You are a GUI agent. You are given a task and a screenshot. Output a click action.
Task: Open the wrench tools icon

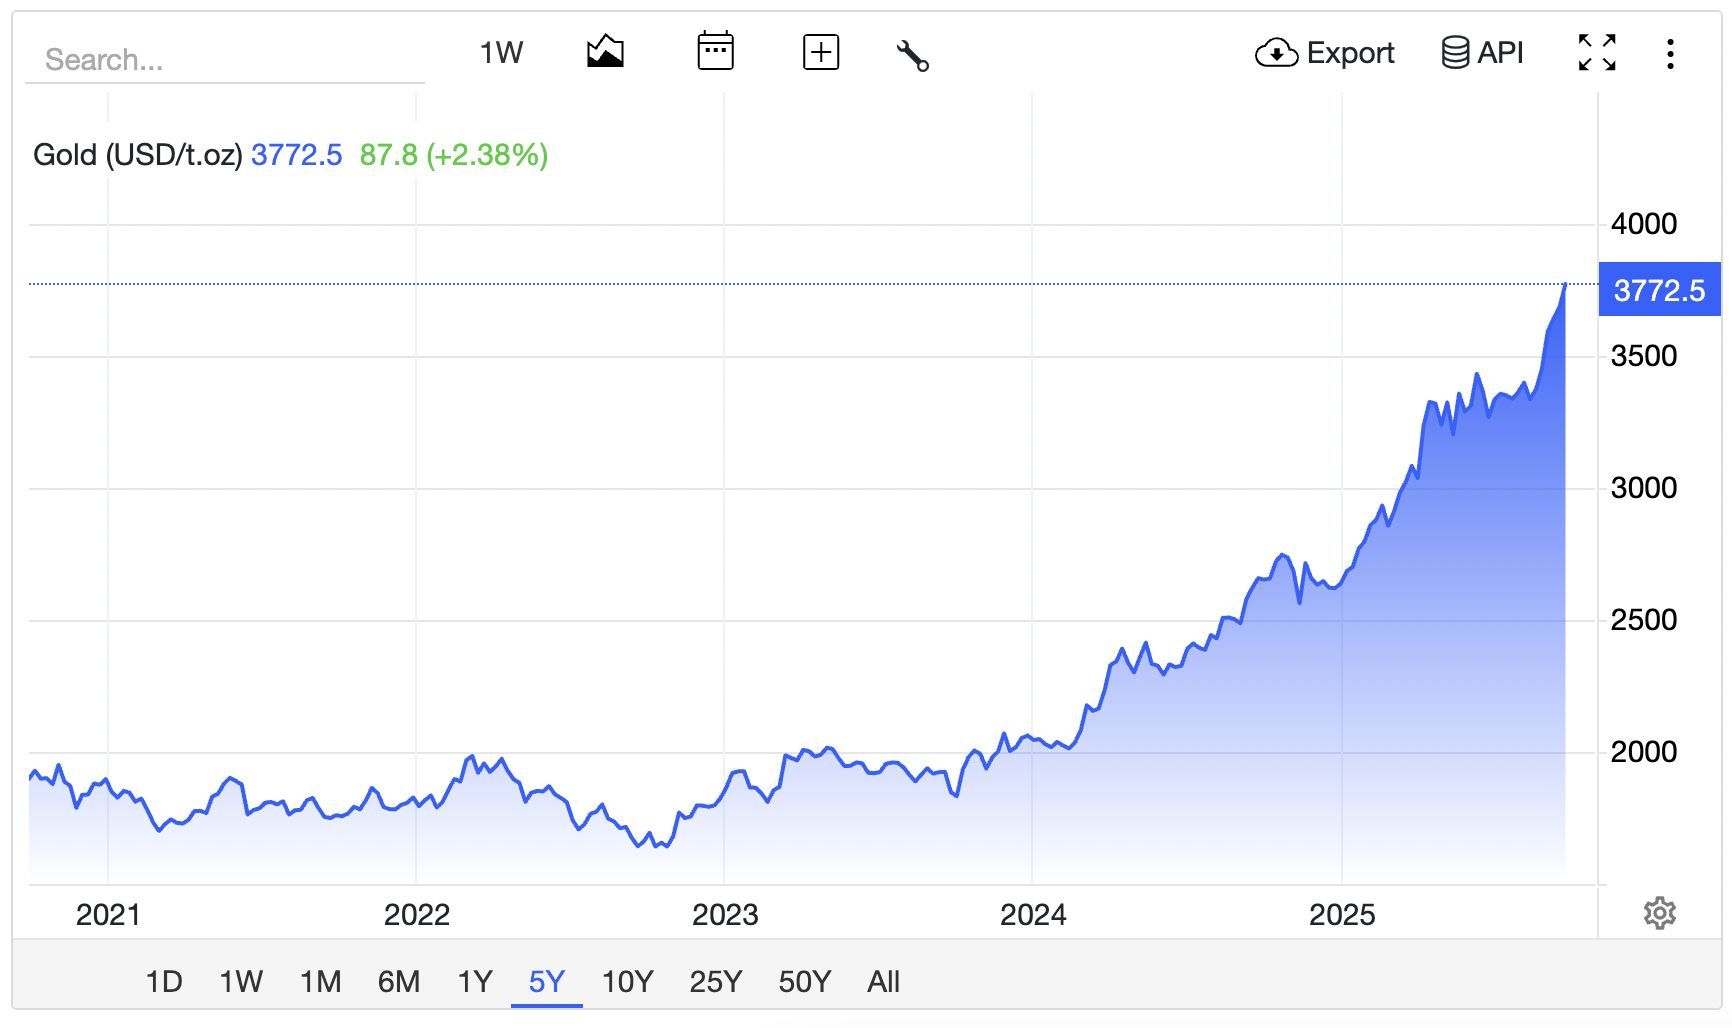[x=912, y=55]
